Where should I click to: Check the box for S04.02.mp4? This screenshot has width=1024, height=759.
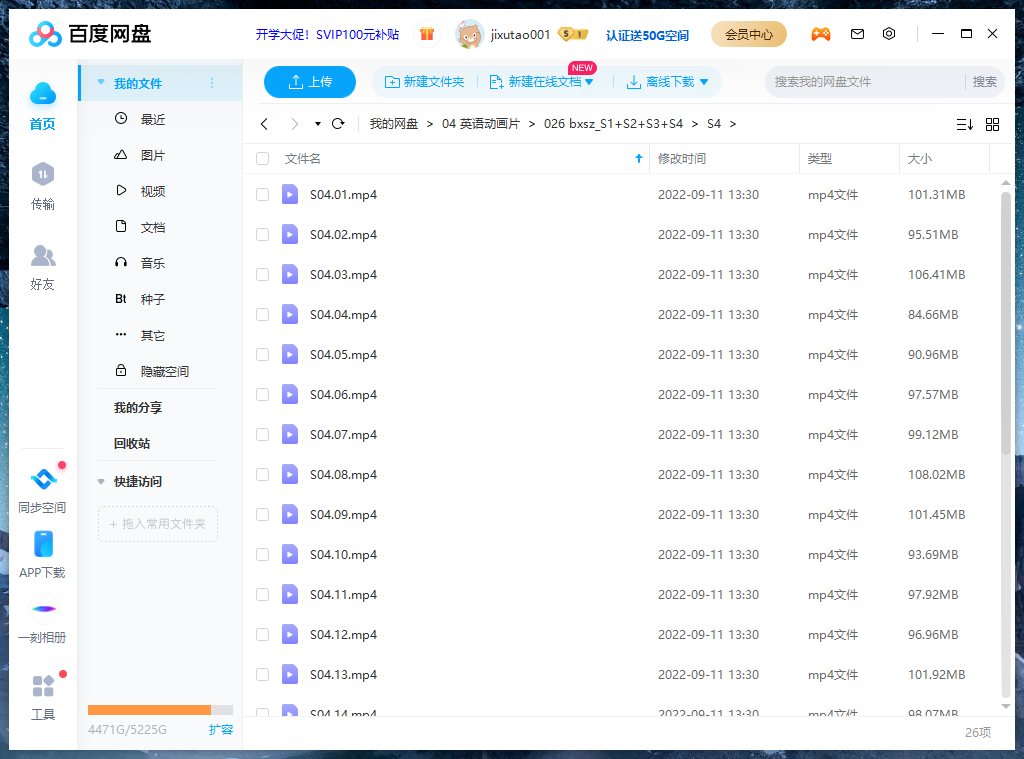263,234
